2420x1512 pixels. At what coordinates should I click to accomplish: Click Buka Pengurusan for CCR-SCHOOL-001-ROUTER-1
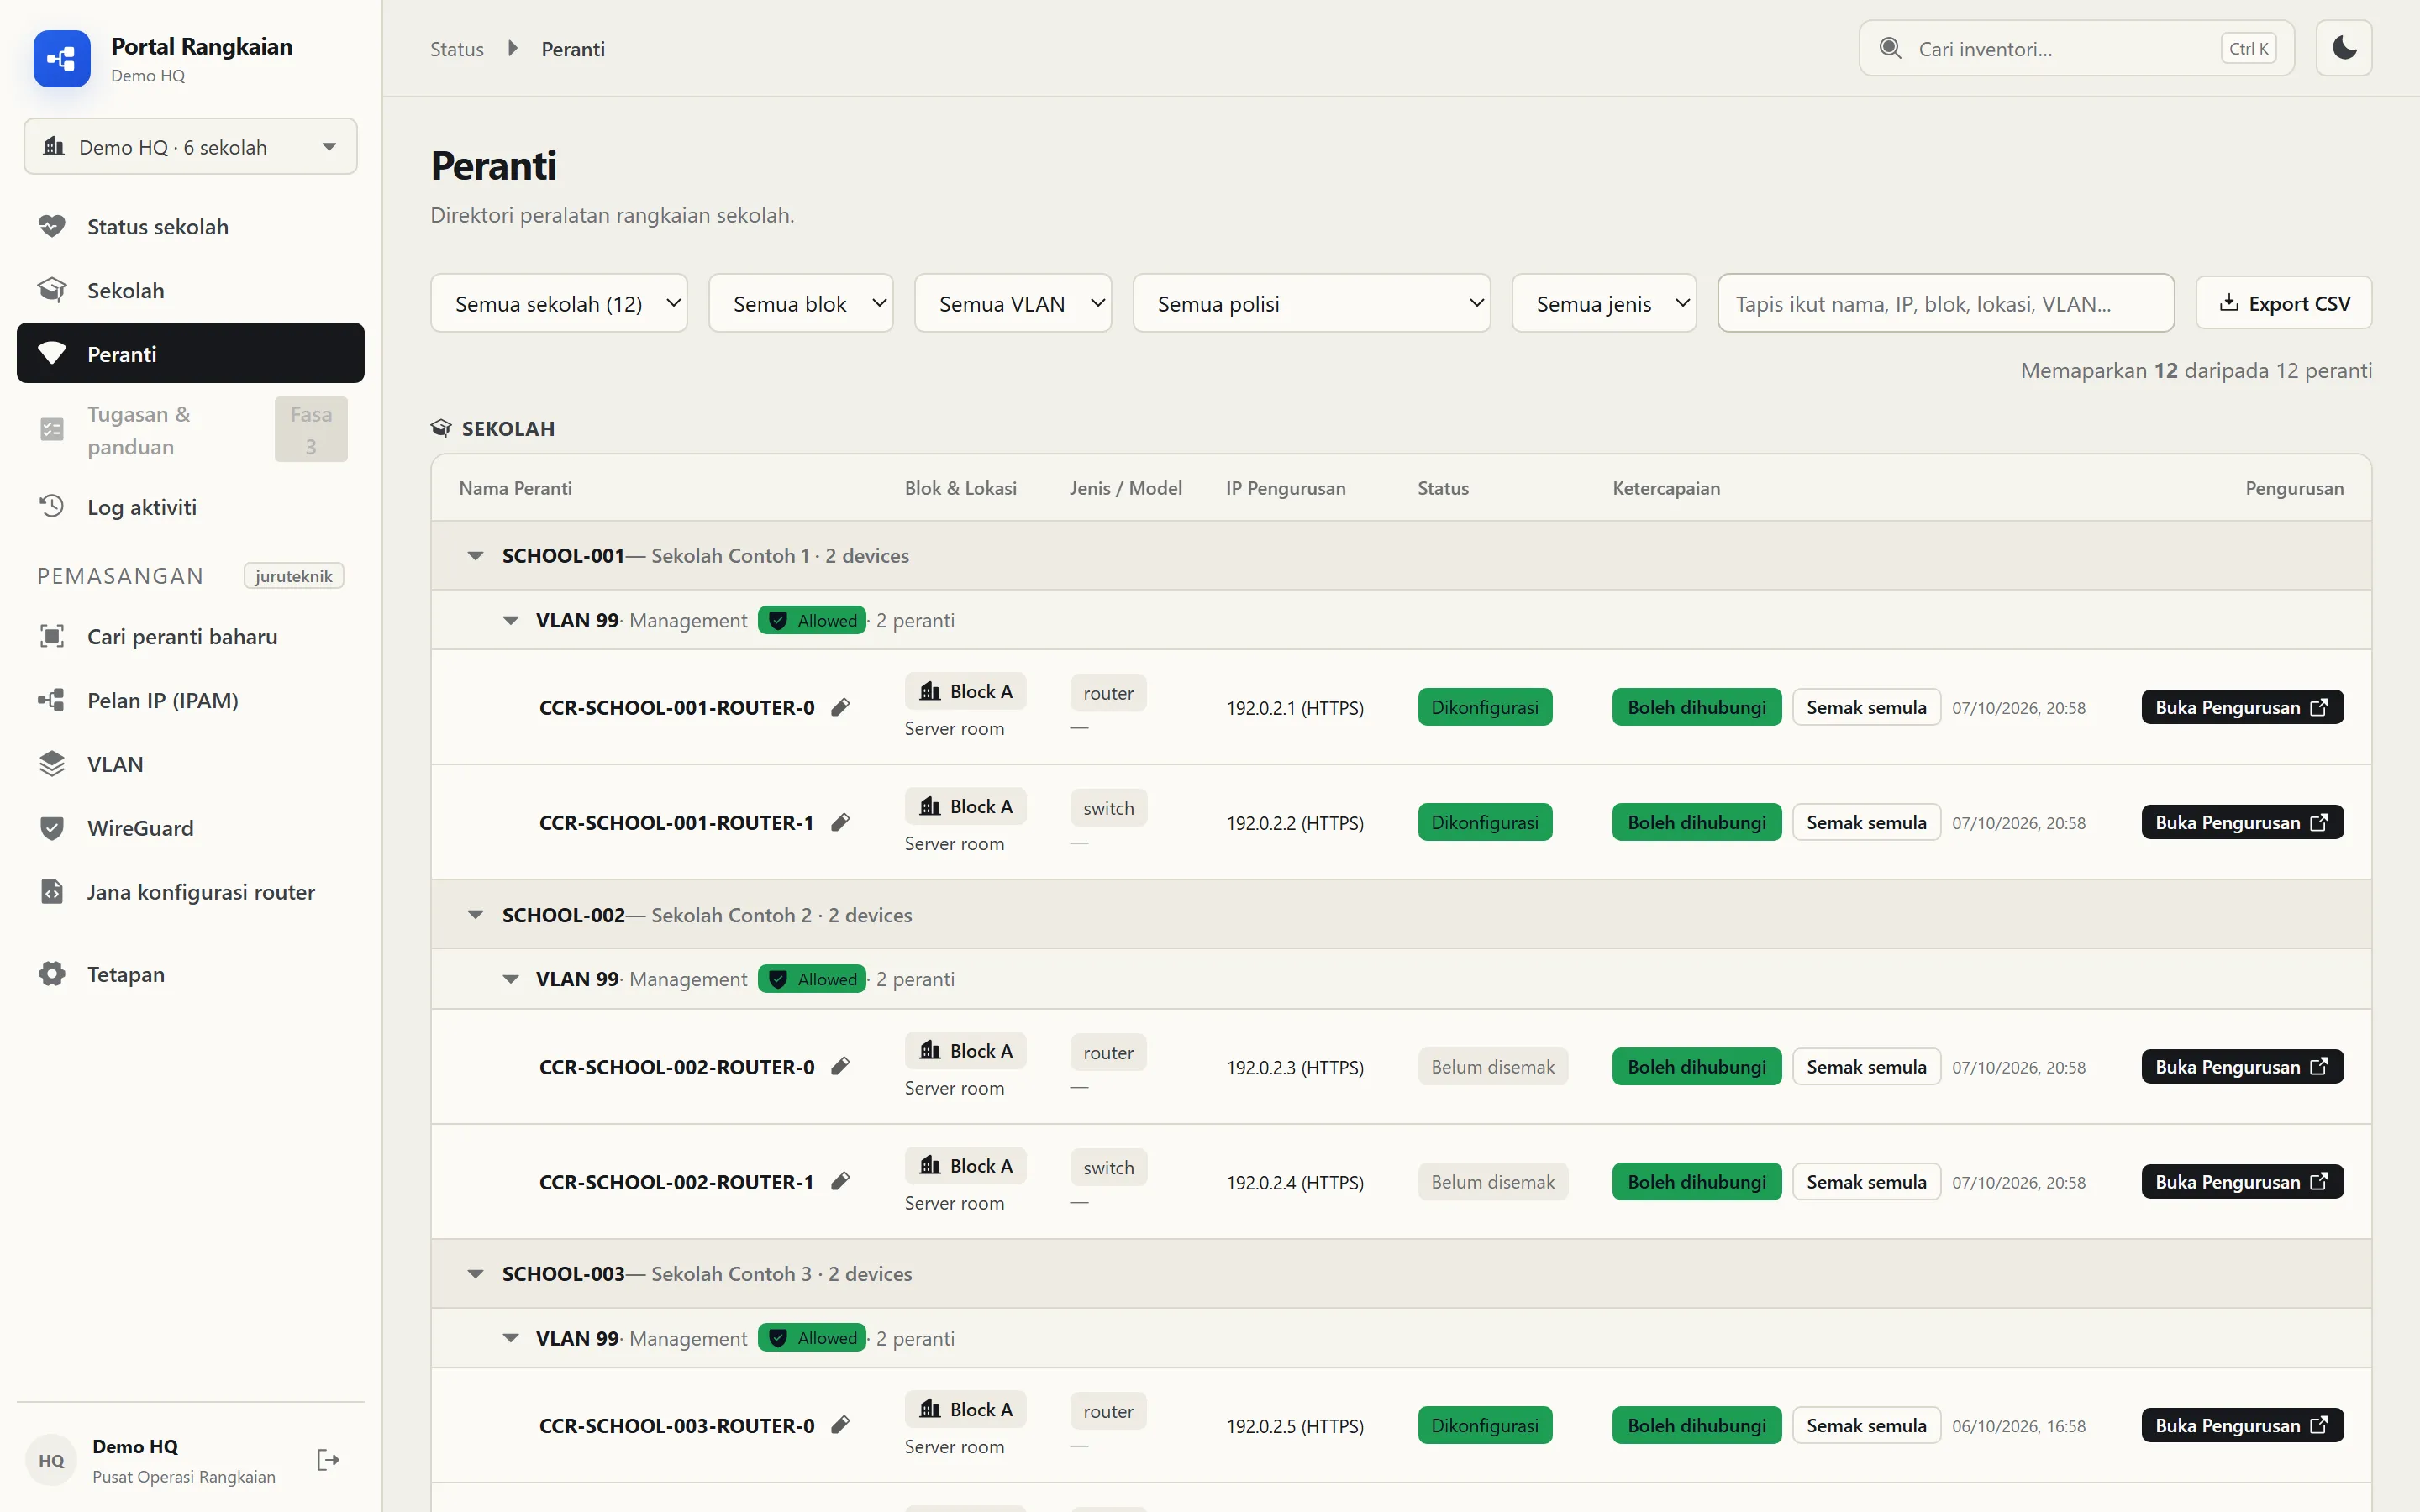[x=2242, y=823]
